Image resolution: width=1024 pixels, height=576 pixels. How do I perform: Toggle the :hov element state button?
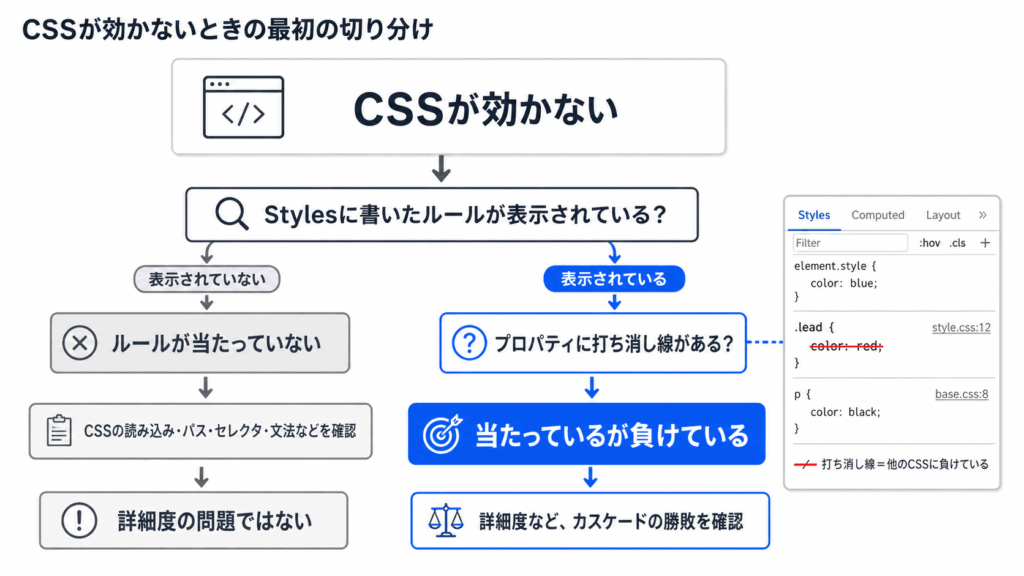929,243
